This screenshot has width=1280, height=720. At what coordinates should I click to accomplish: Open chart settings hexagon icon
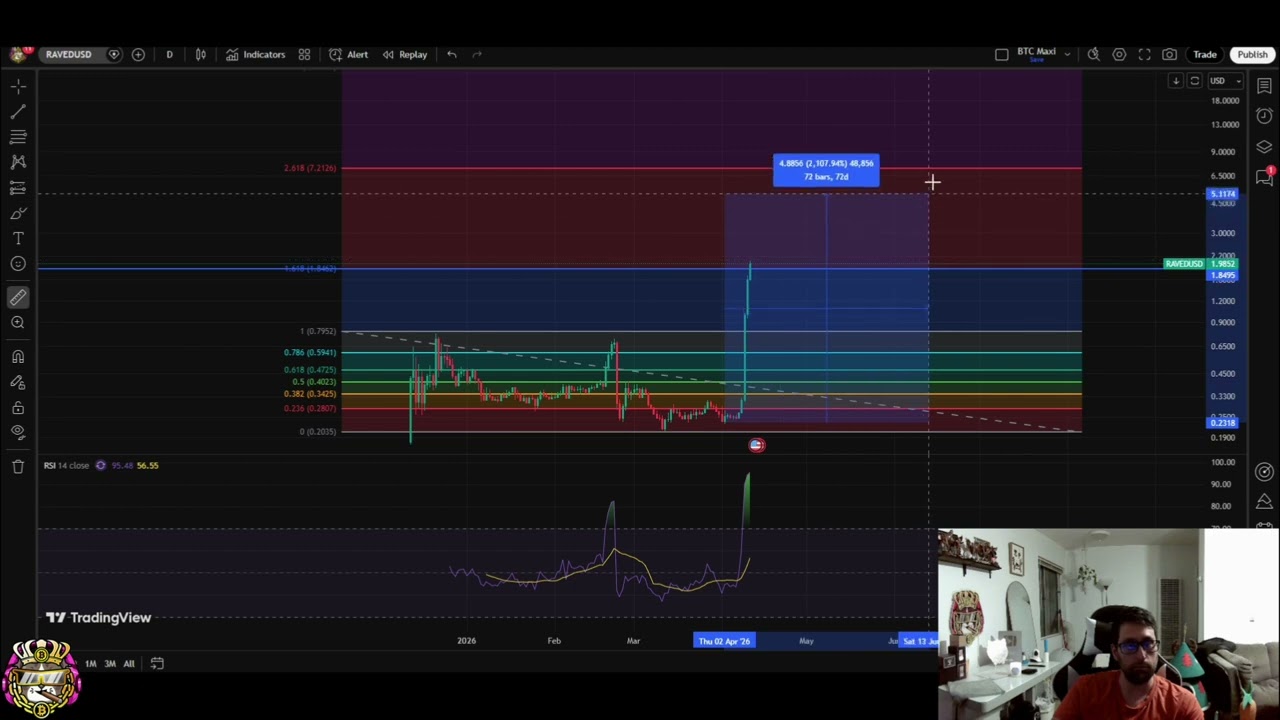[x=1119, y=54]
